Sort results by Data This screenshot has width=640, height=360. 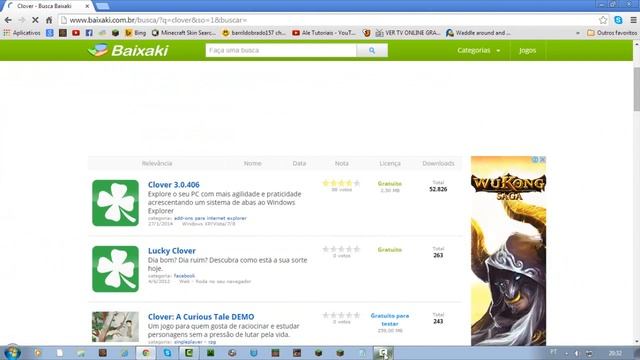pos(299,163)
